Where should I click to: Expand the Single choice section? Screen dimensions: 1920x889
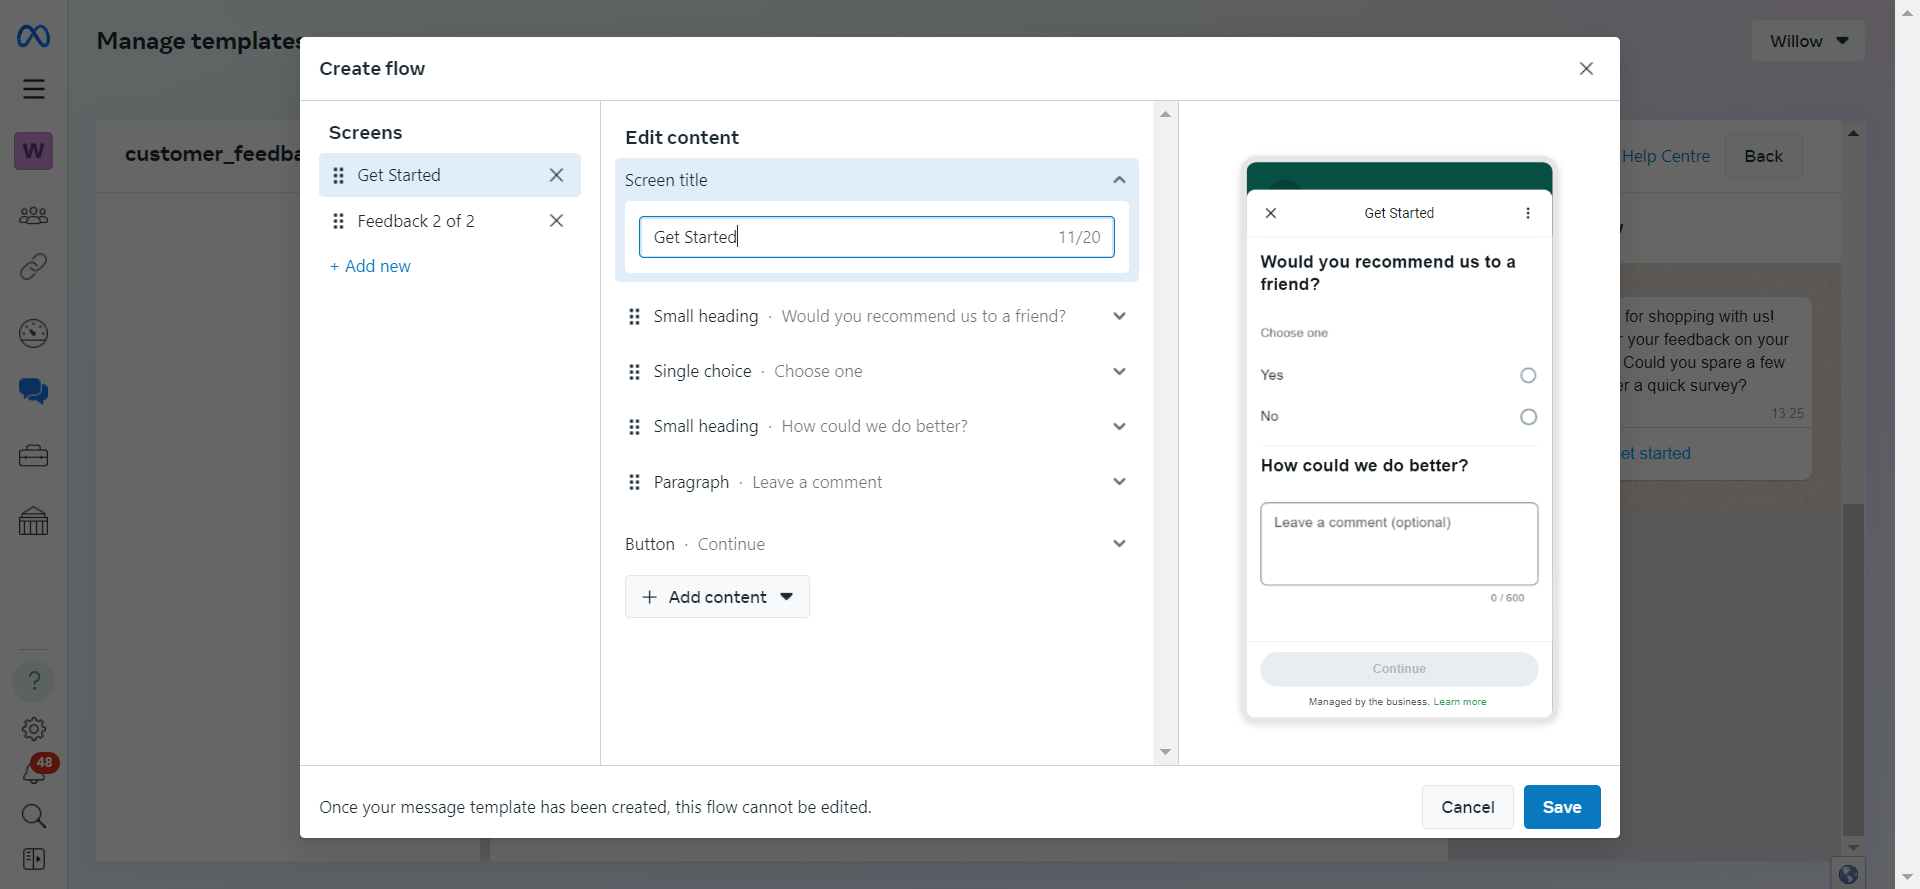(x=1119, y=371)
